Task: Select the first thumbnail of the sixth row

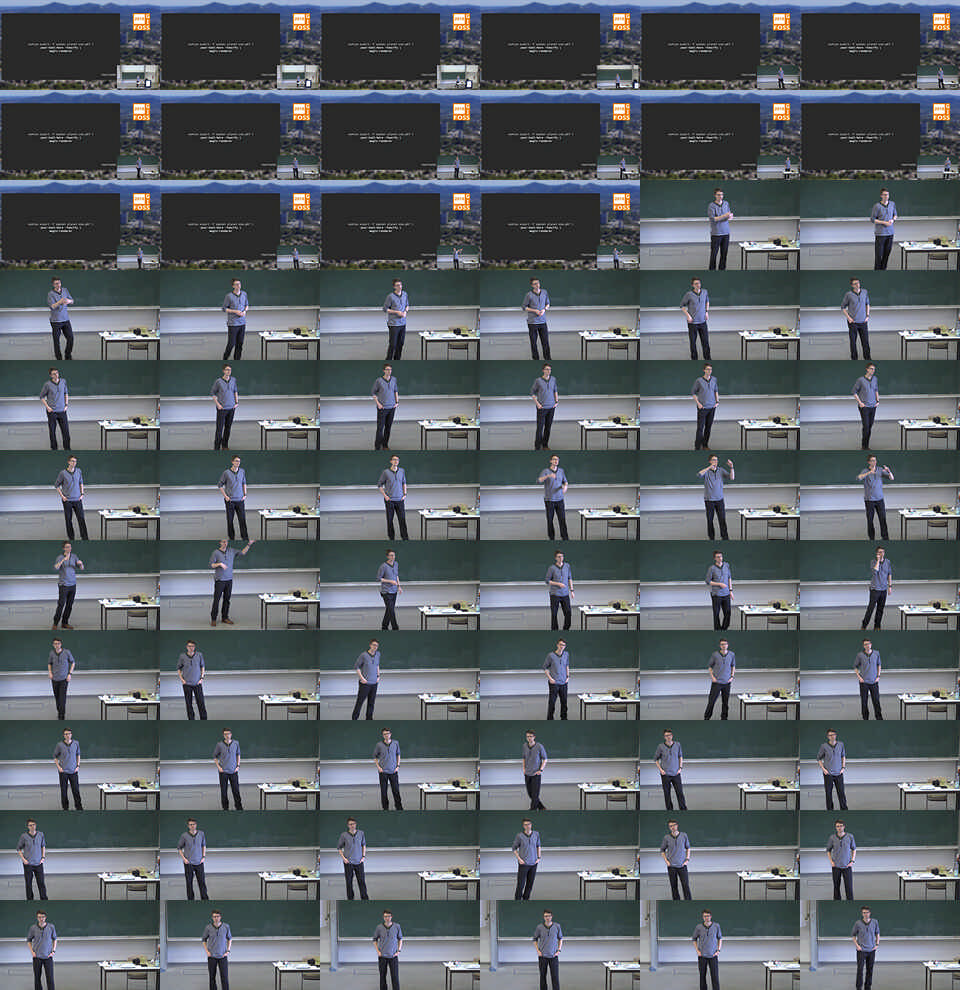Action: click(x=80, y=495)
